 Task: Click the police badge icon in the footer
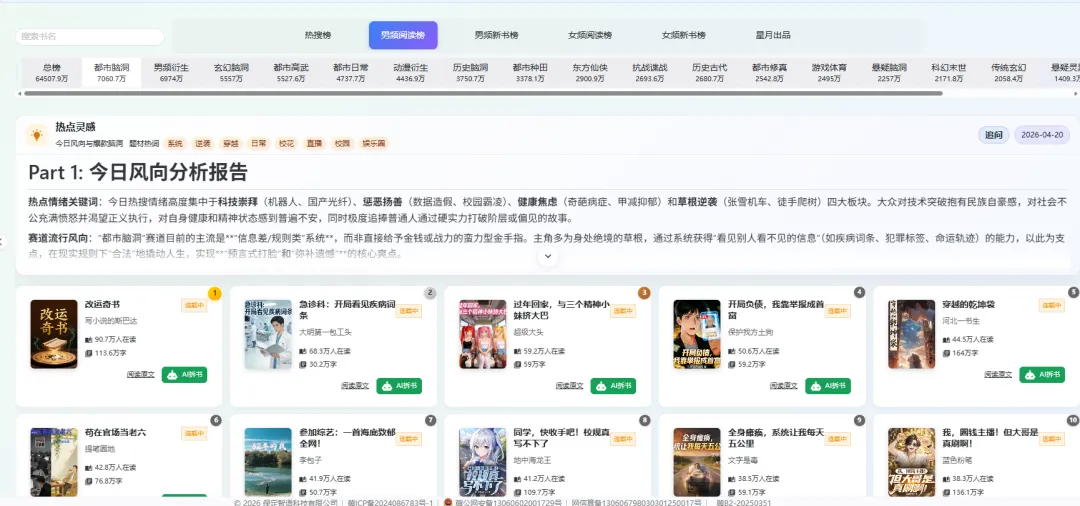tap(447, 503)
